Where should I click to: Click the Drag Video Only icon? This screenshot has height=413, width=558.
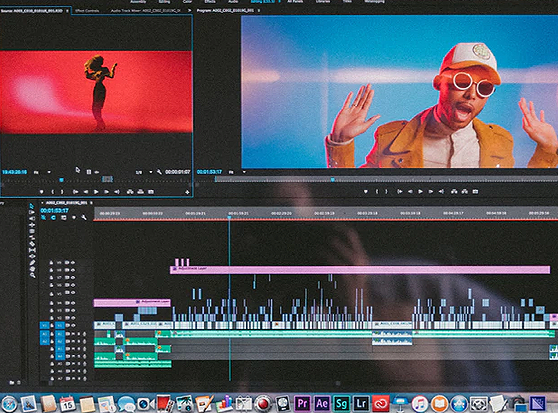pyautogui.click(x=89, y=172)
